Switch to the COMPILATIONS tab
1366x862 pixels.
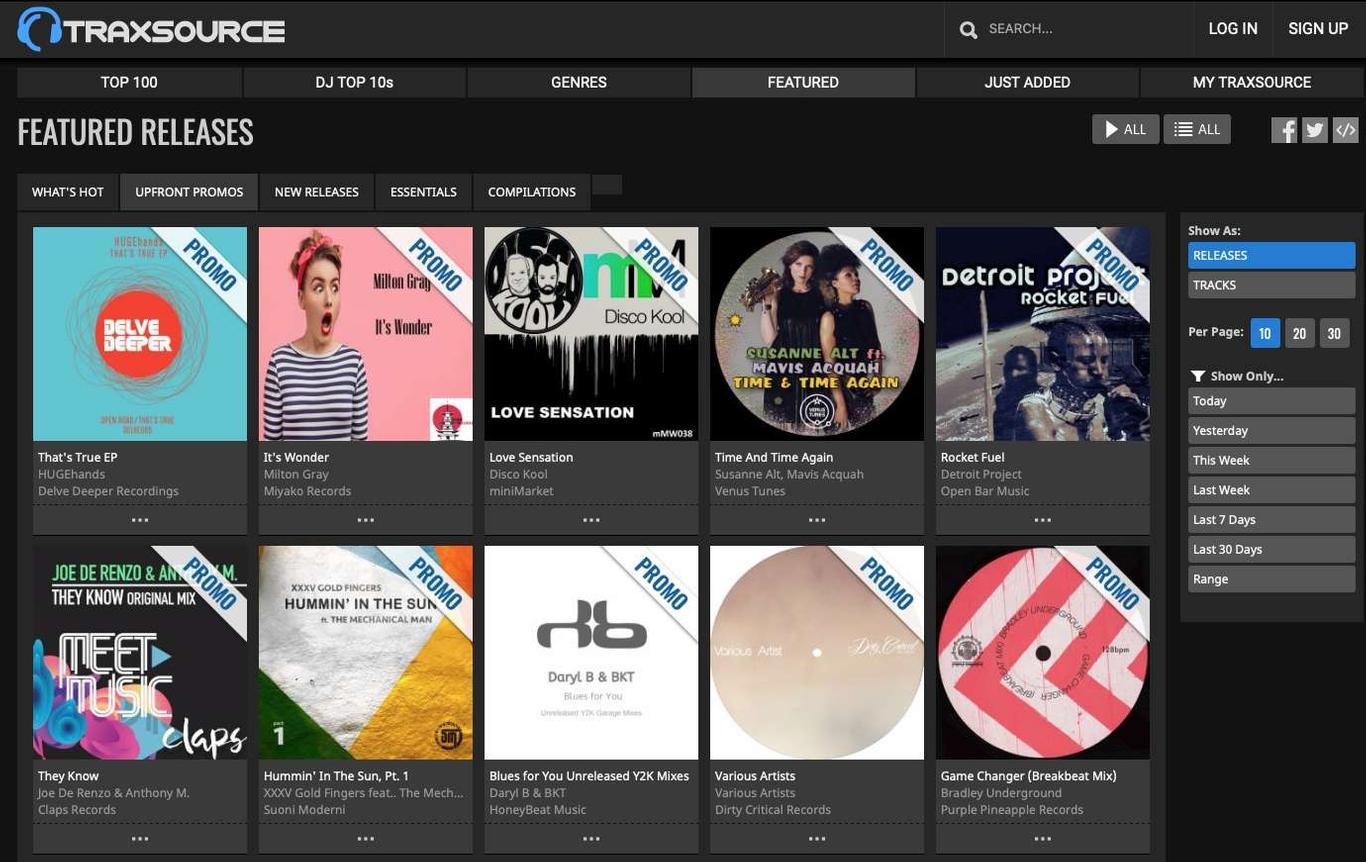coord(532,192)
